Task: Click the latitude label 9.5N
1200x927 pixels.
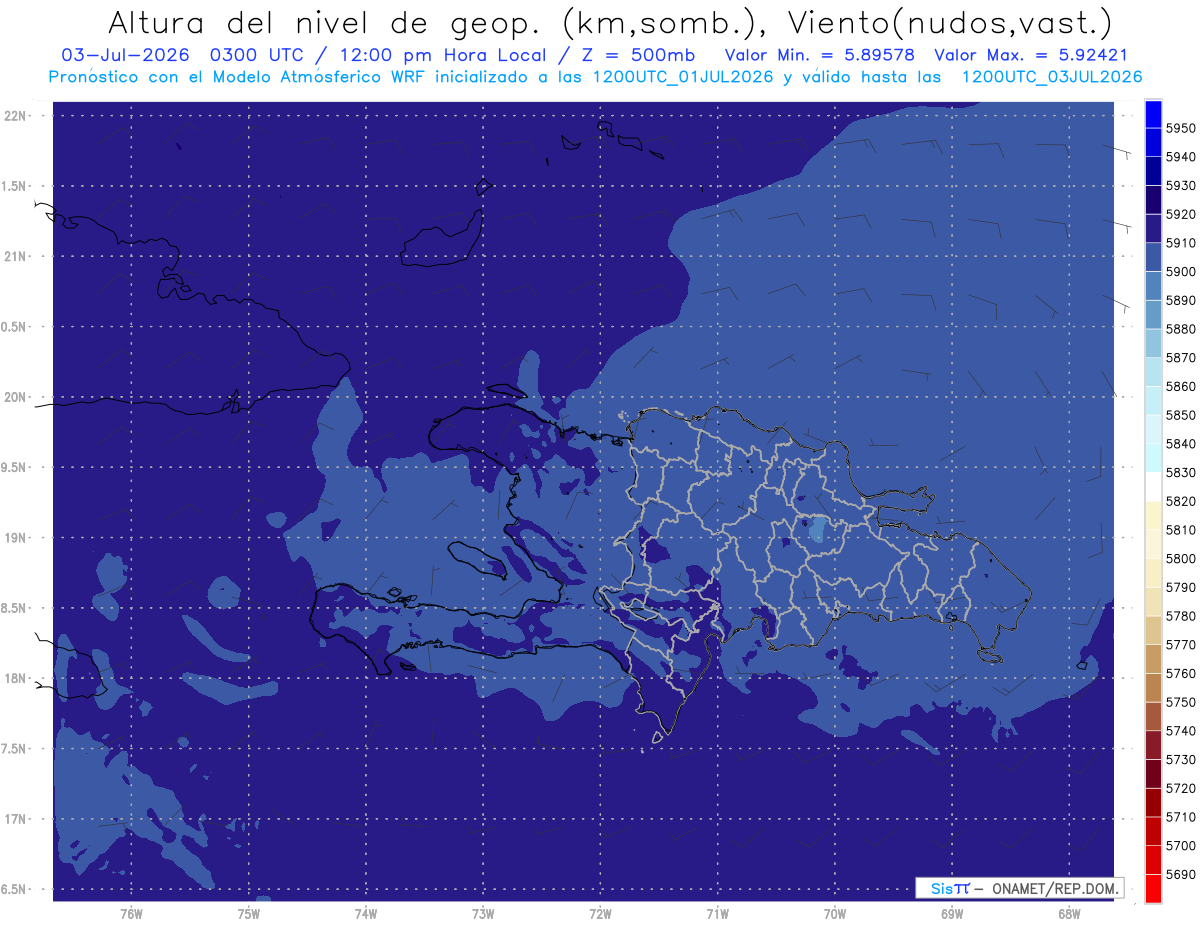Action: pos(15,467)
